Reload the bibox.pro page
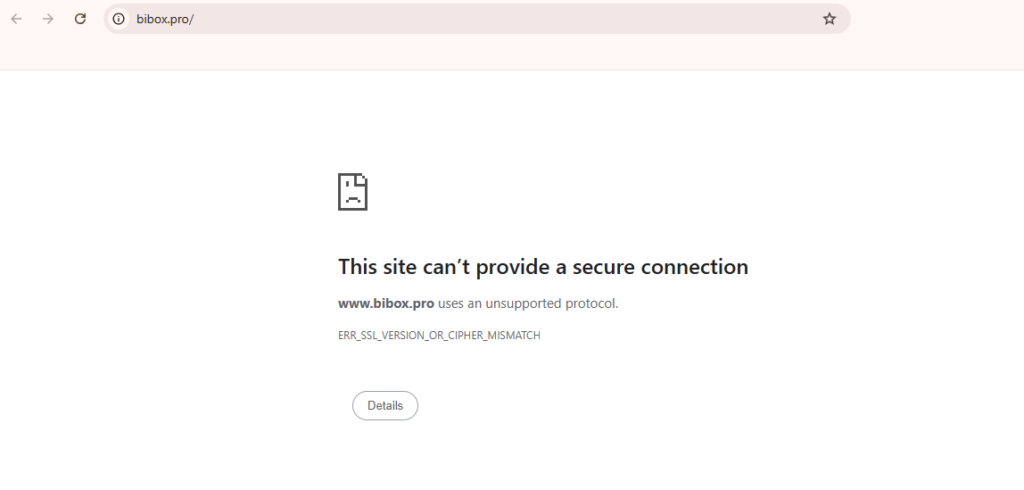The height and width of the screenshot is (490, 1024). click(x=81, y=19)
